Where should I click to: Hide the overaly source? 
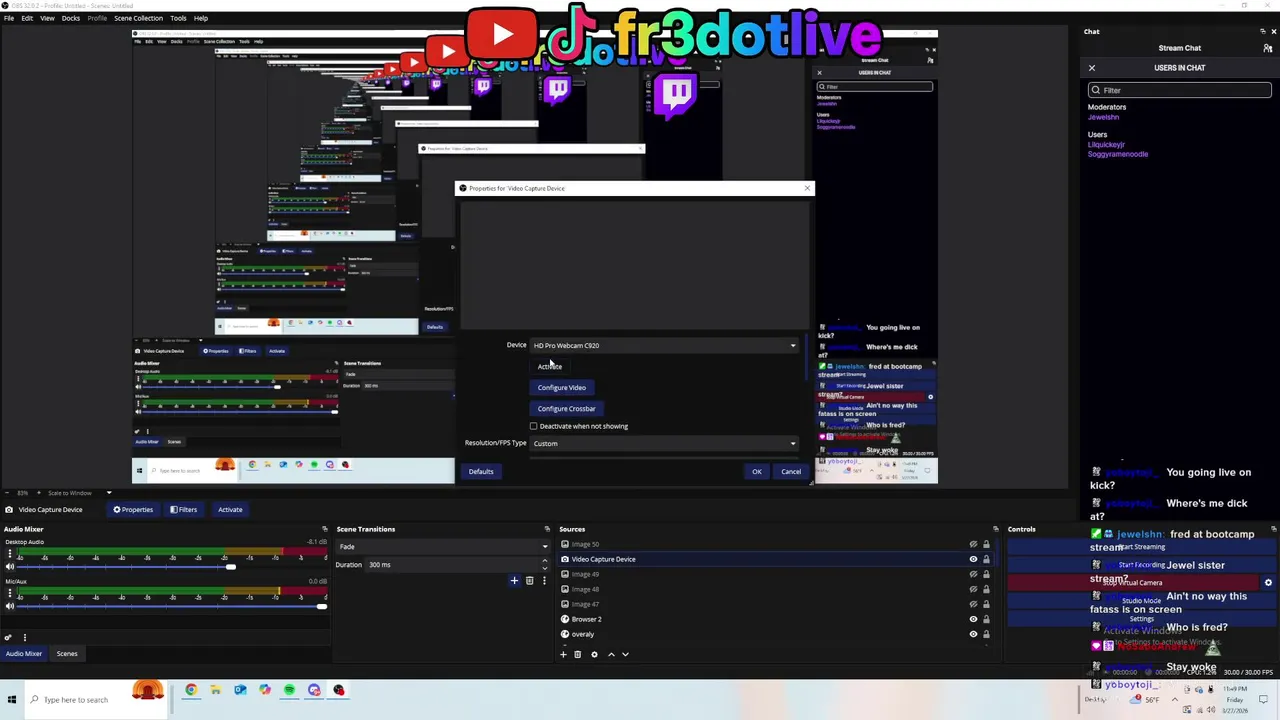click(x=973, y=634)
